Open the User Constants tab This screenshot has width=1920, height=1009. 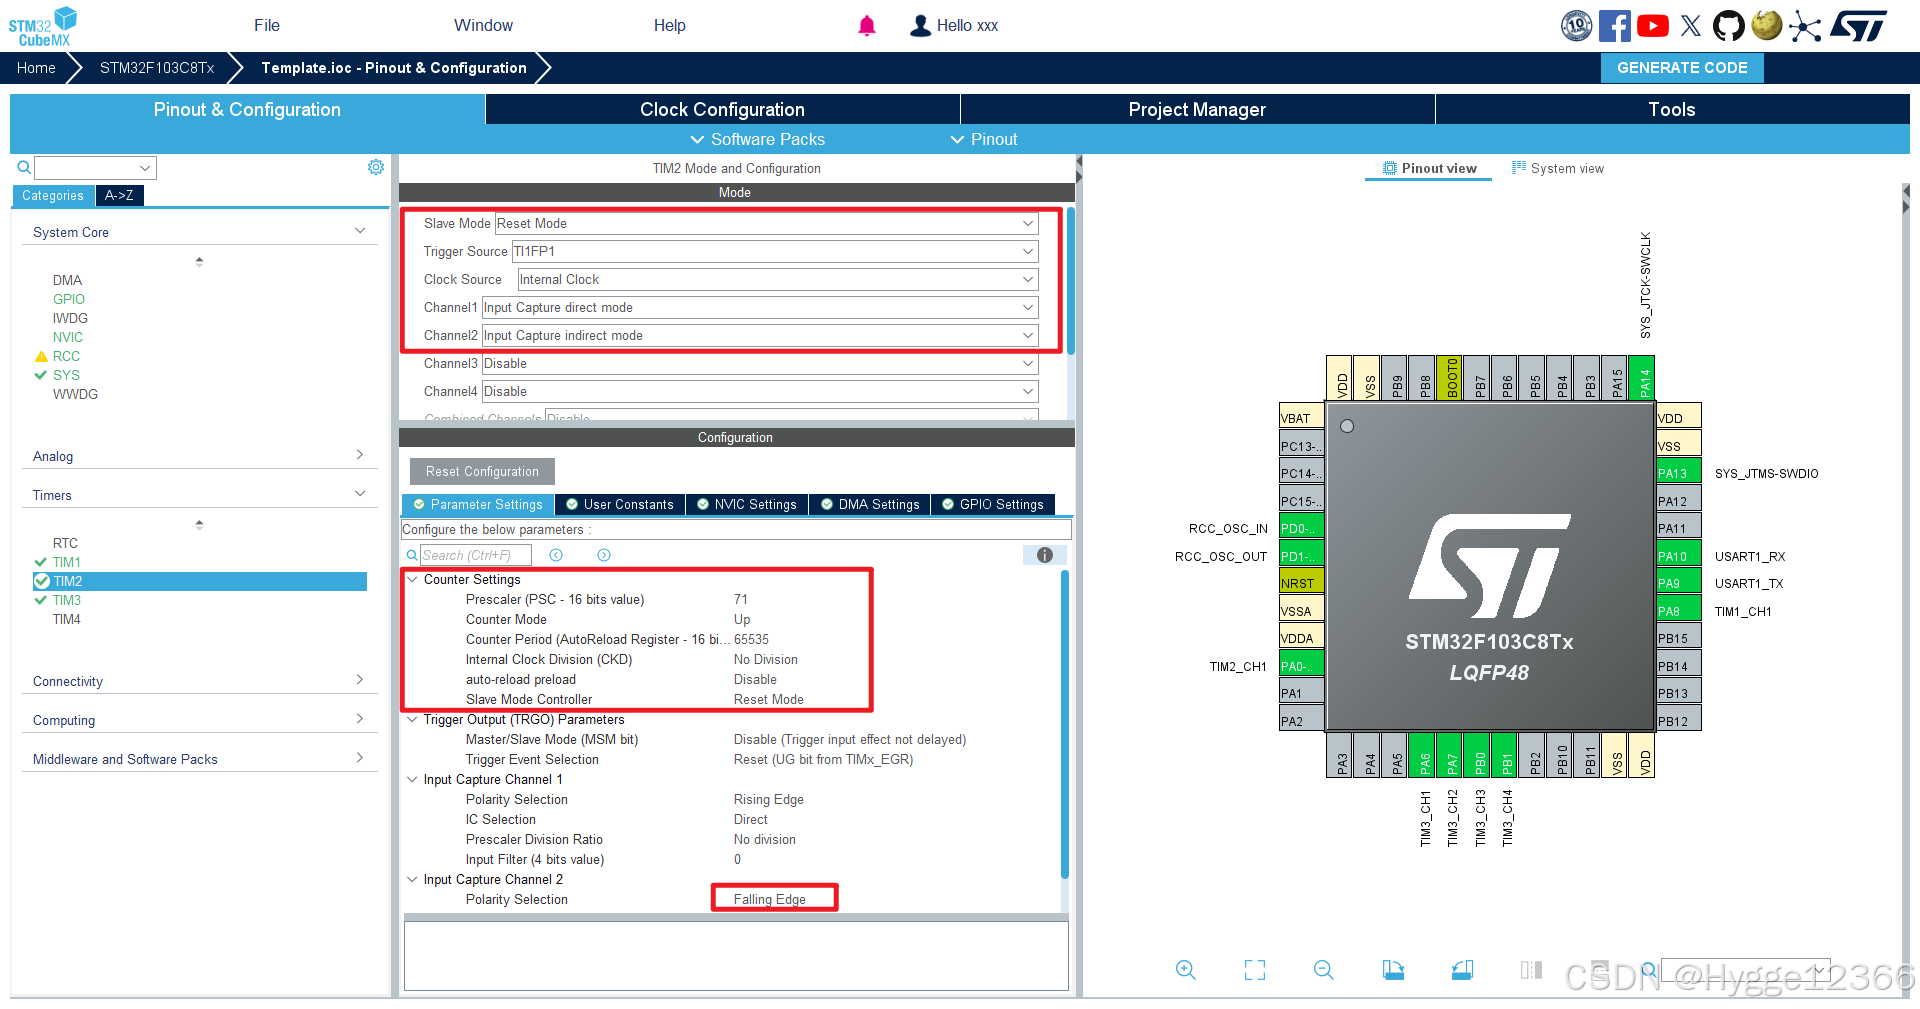click(x=620, y=505)
